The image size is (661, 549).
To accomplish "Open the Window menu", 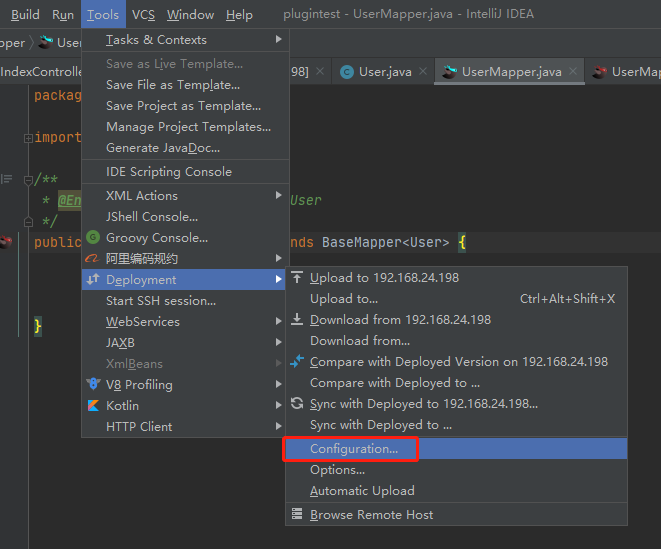I will point(190,15).
